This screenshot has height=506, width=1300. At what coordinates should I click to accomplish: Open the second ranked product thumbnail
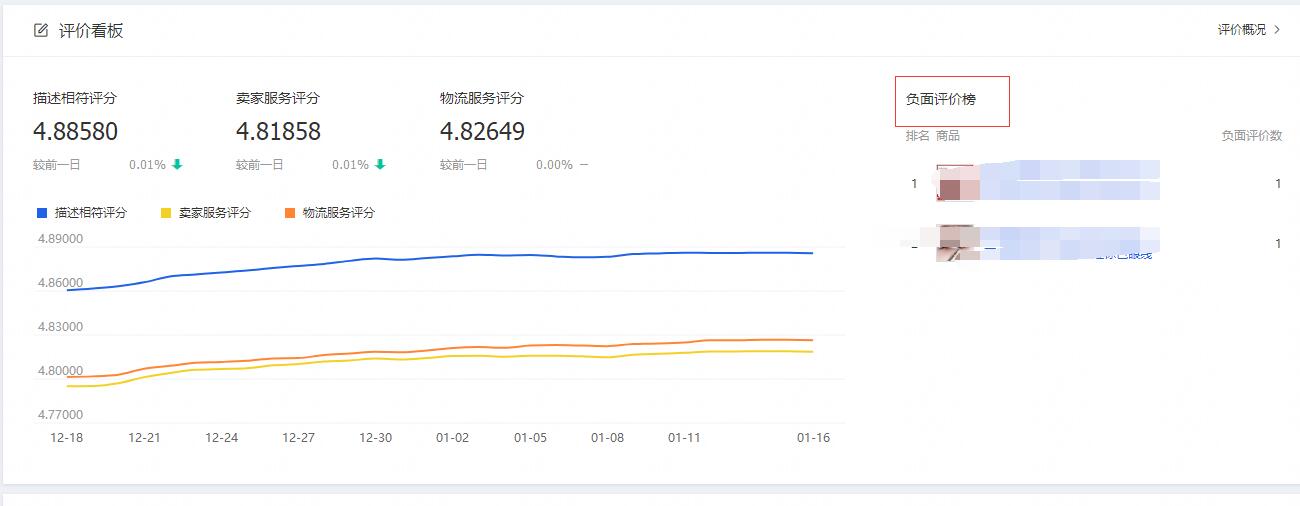[955, 243]
